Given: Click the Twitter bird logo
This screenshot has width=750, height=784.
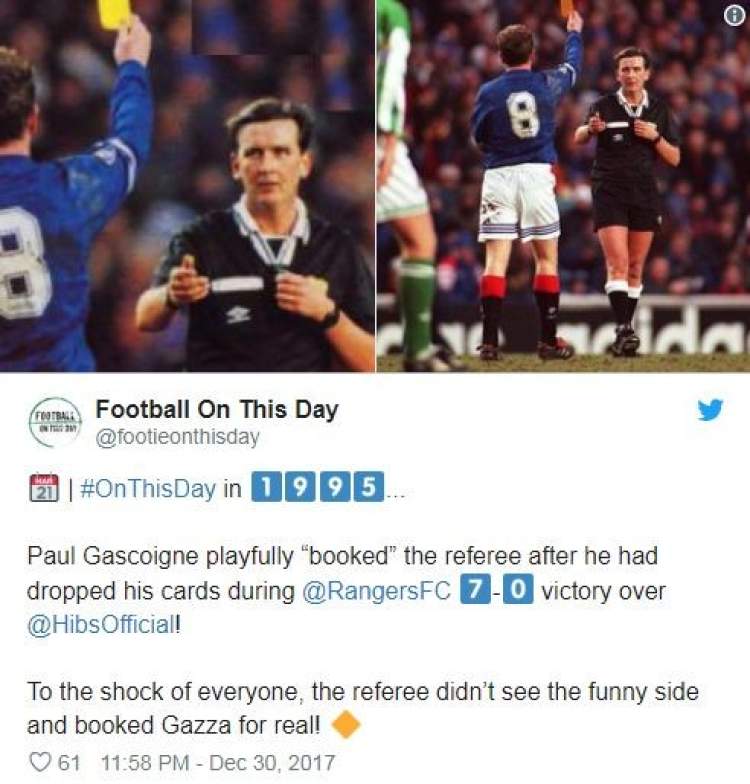Looking at the screenshot, I should pos(710,410).
